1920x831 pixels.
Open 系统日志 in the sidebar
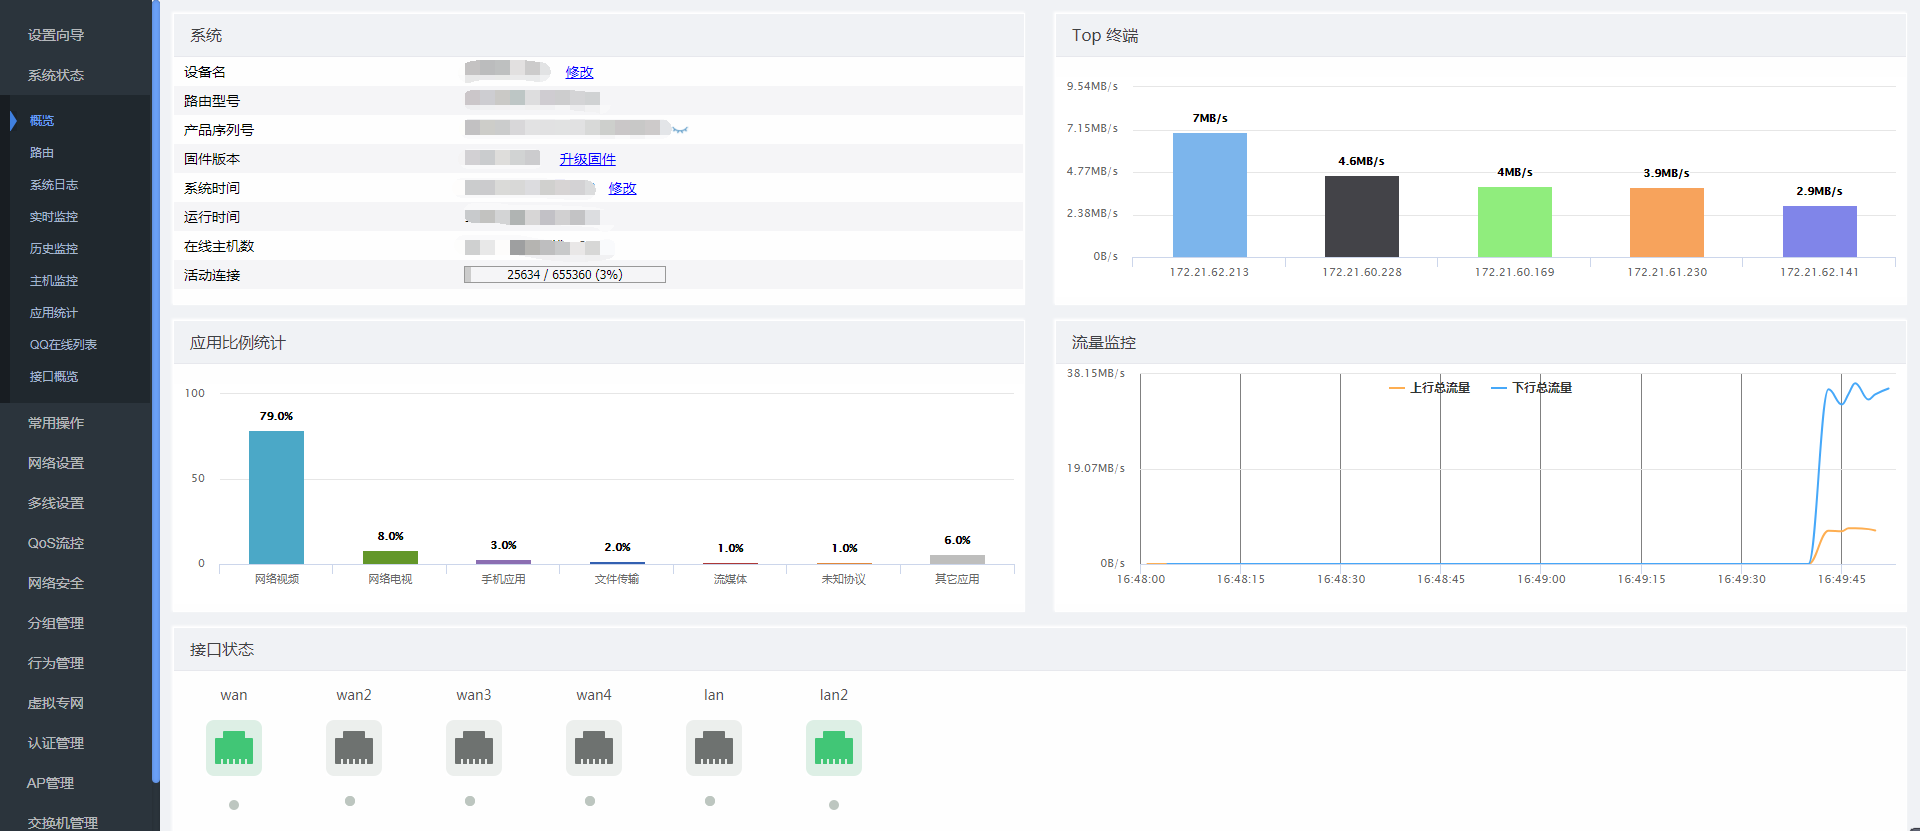click(x=54, y=185)
